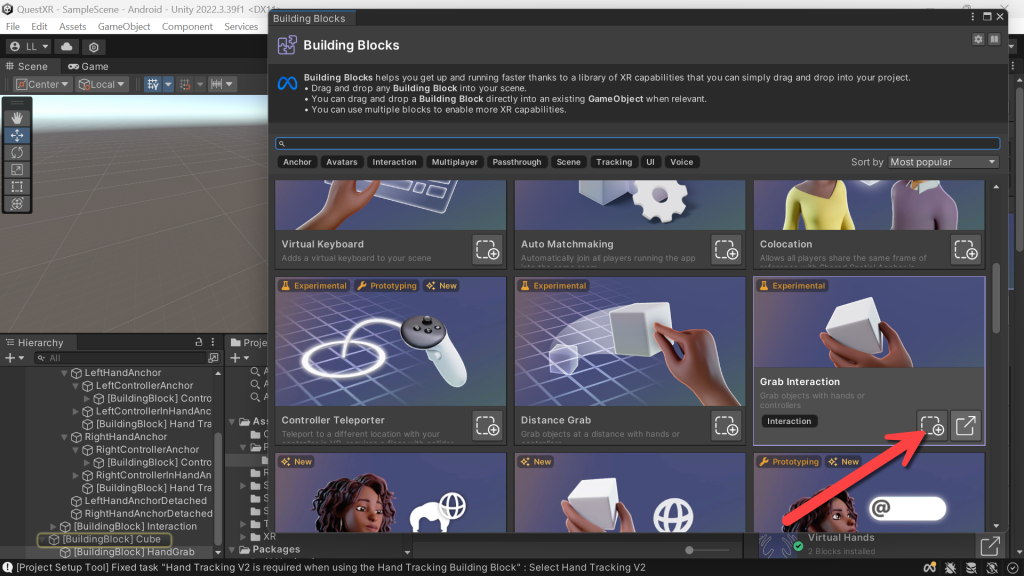
Task: Toggle grid visibility in Scene view
Action: pyautogui.click(x=153, y=84)
